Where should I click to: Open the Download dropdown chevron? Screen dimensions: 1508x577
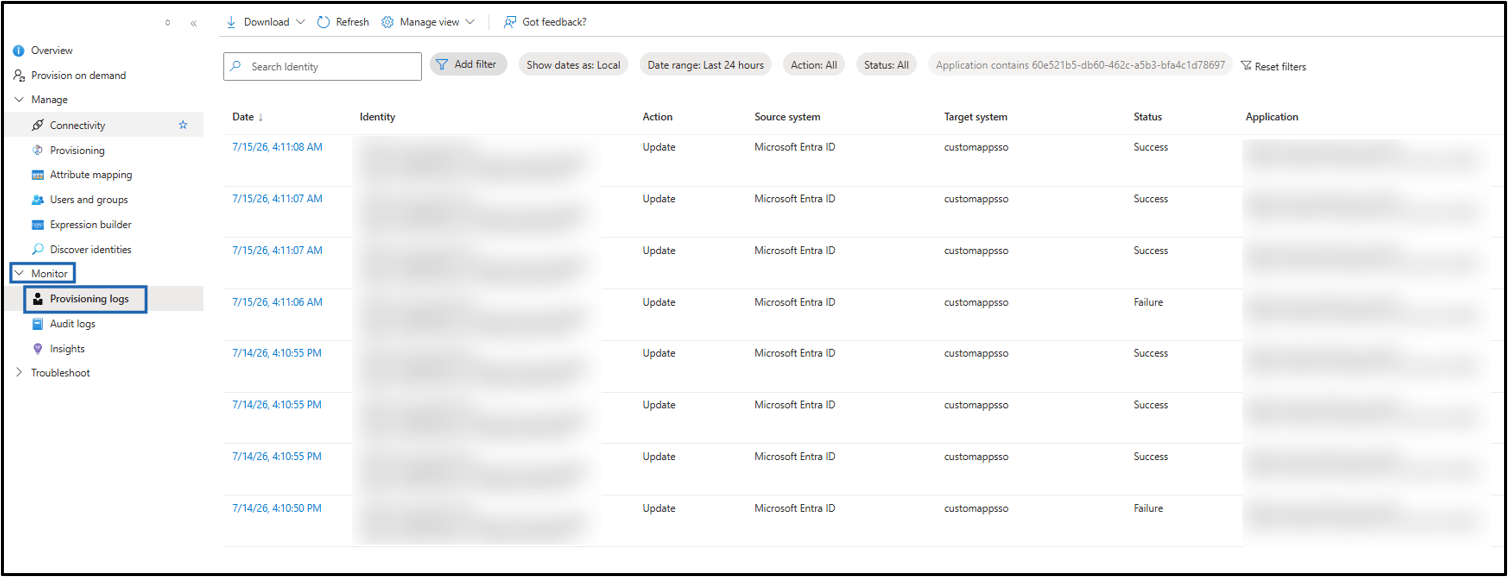coord(300,22)
